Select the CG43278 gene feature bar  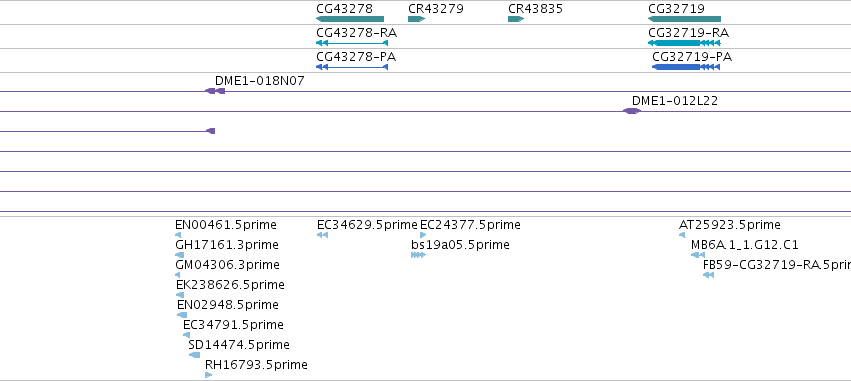point(350,19)
